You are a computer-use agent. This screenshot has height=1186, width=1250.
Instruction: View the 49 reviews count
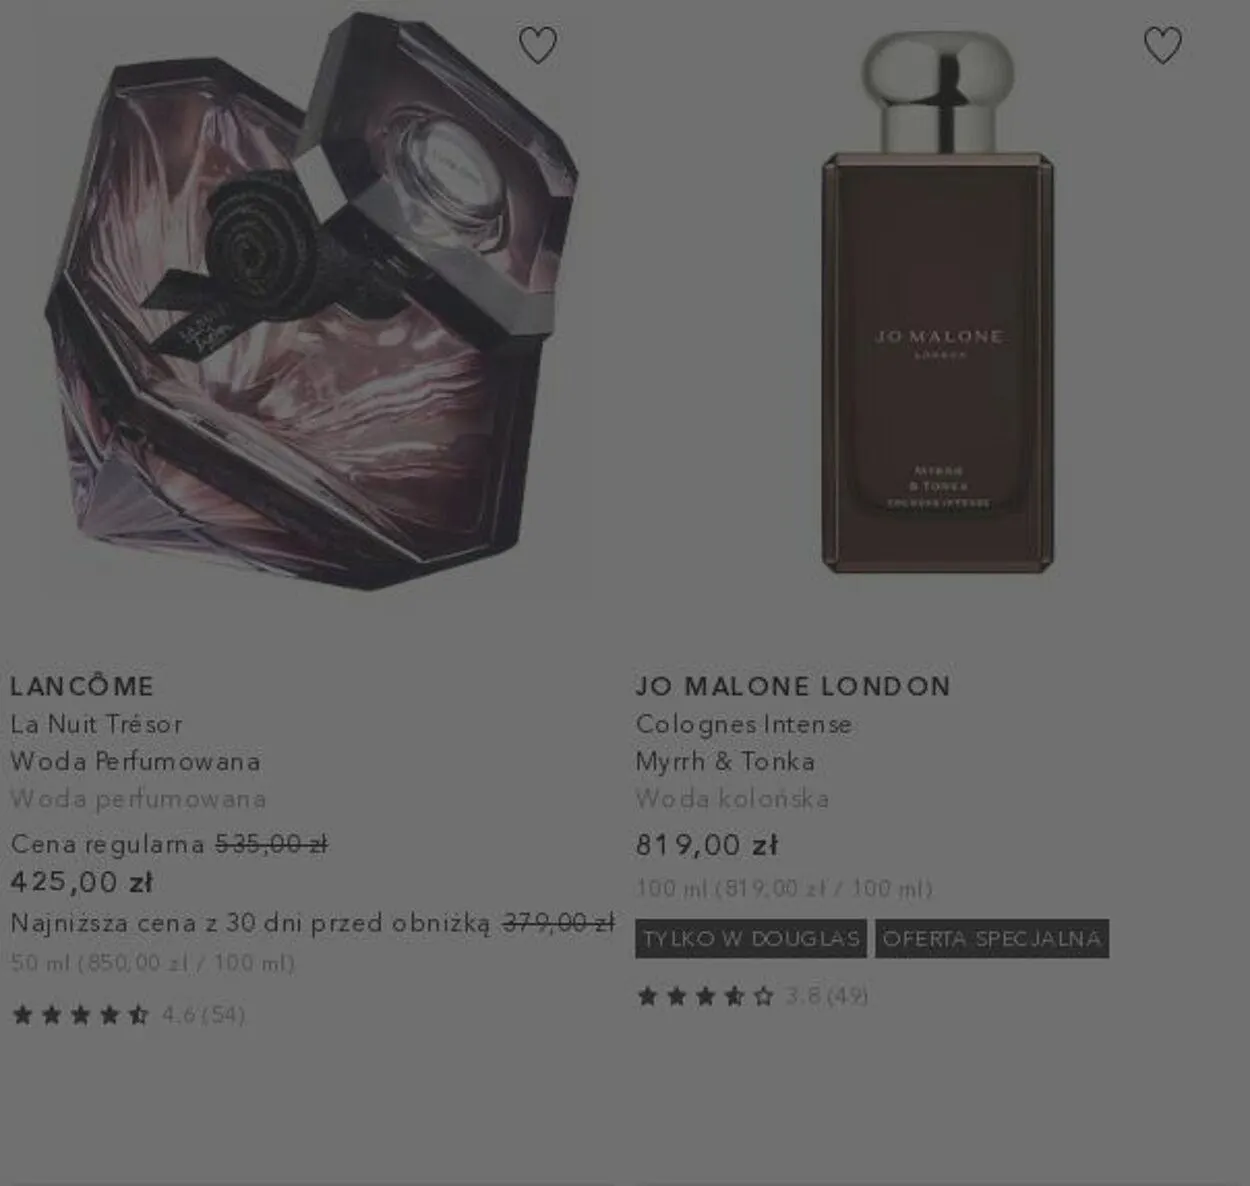[847, 996]
